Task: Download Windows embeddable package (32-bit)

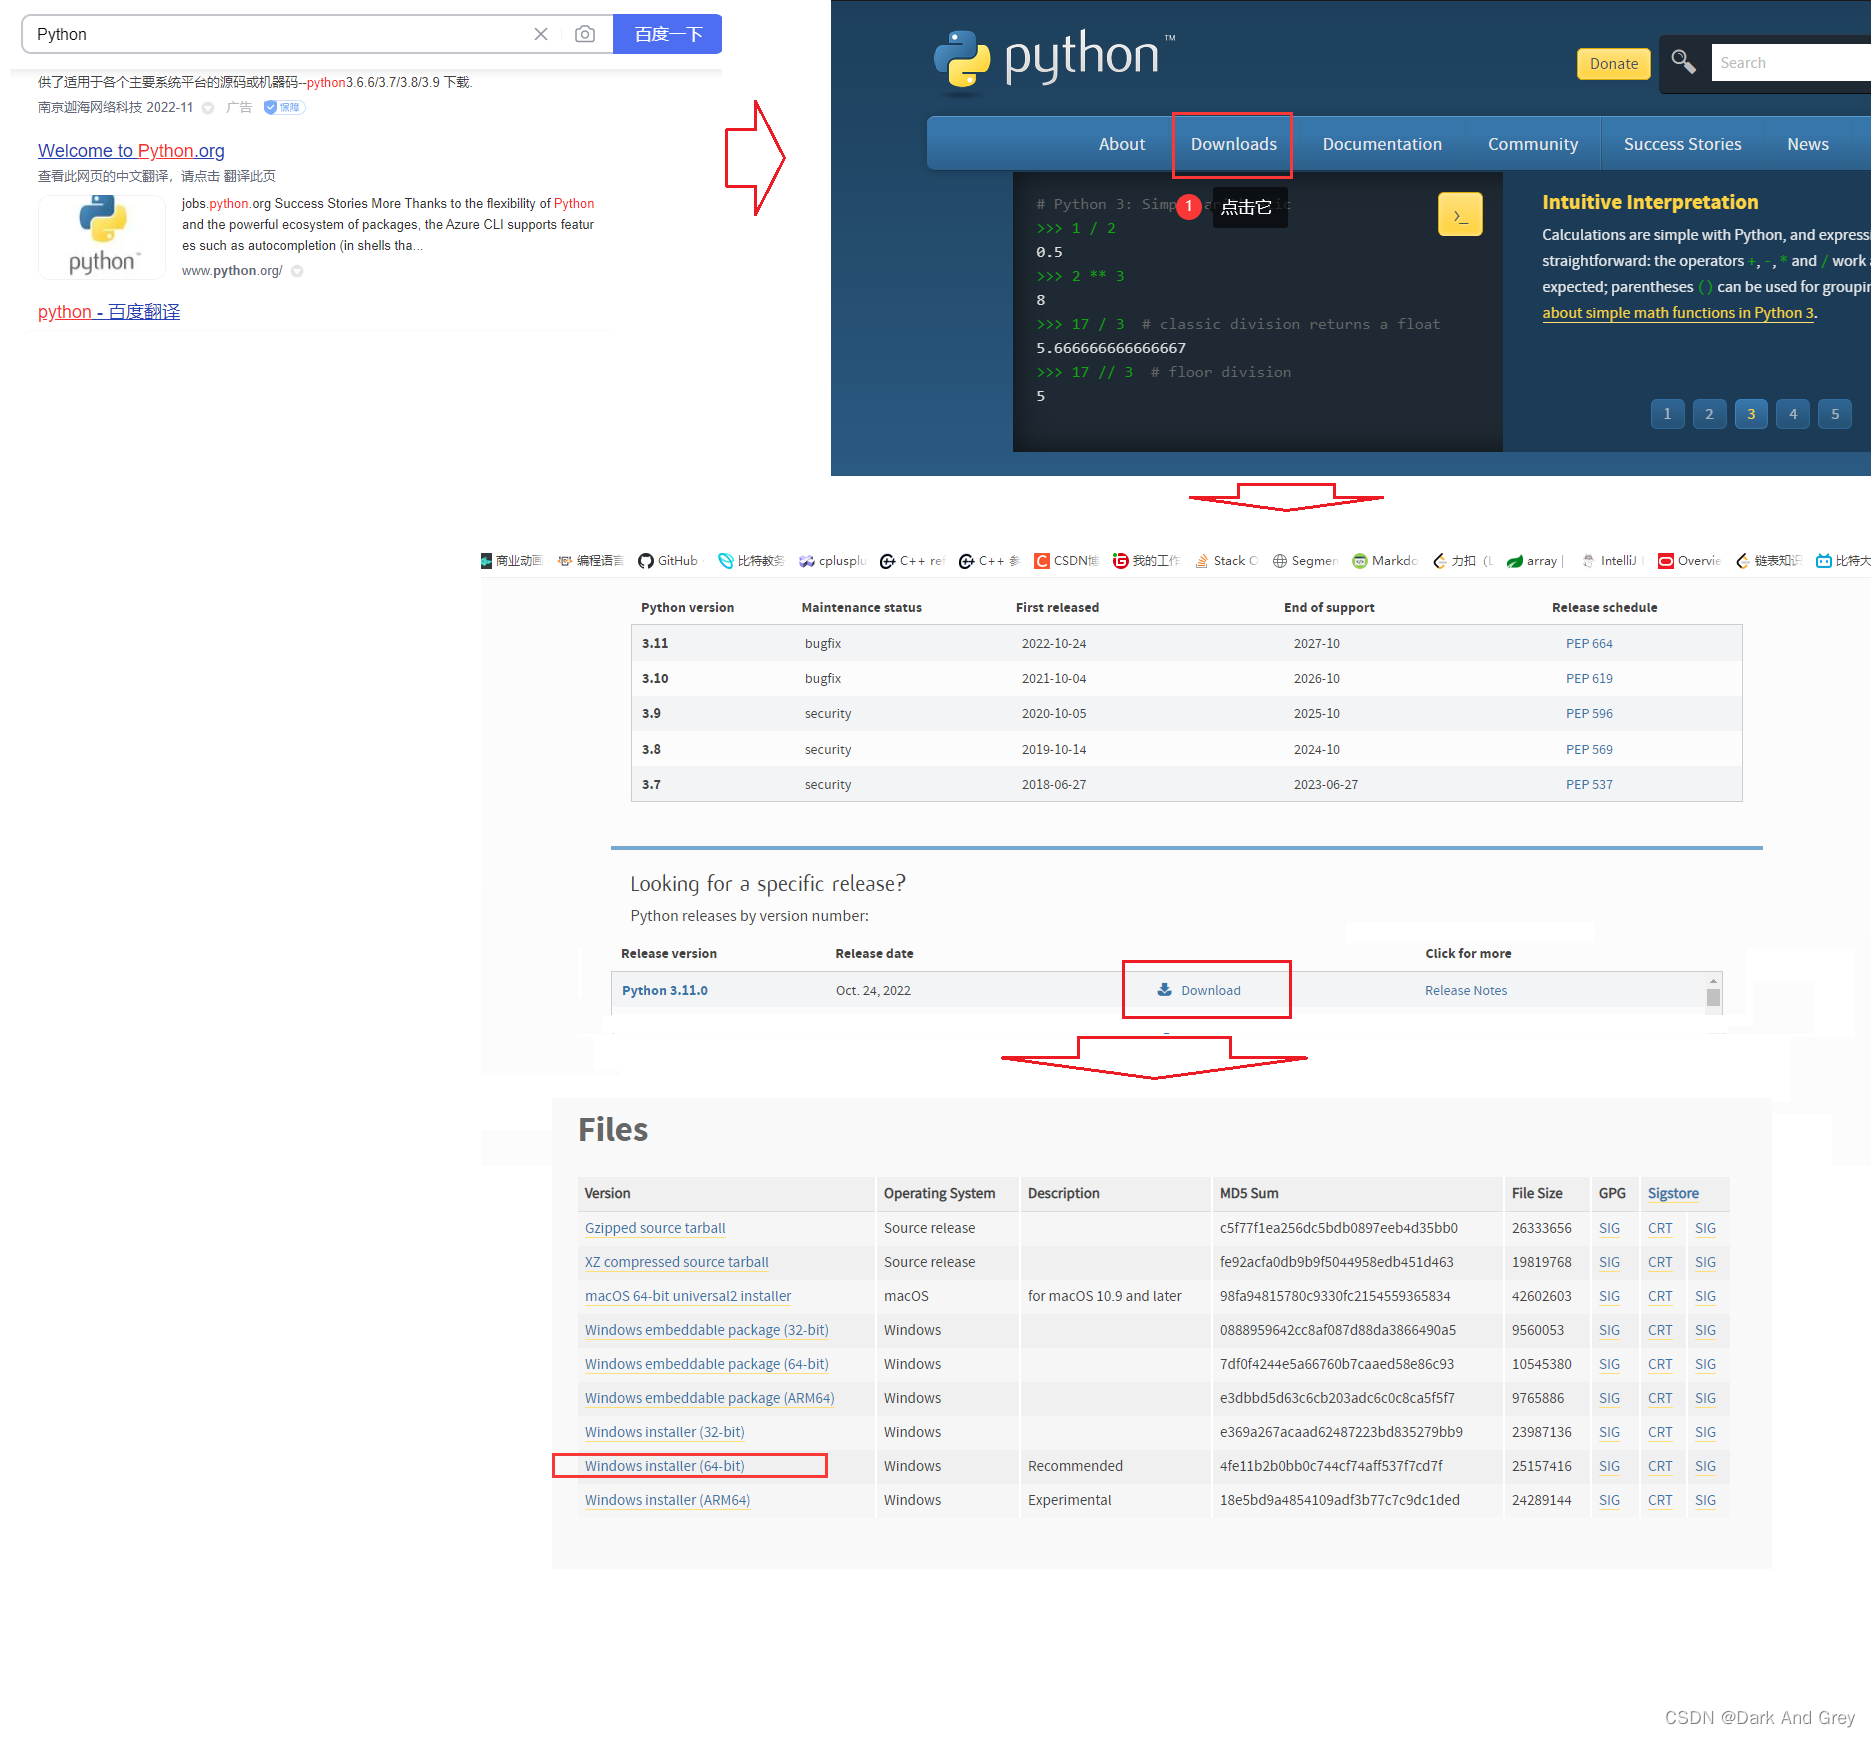Action: coord(707,1330)
